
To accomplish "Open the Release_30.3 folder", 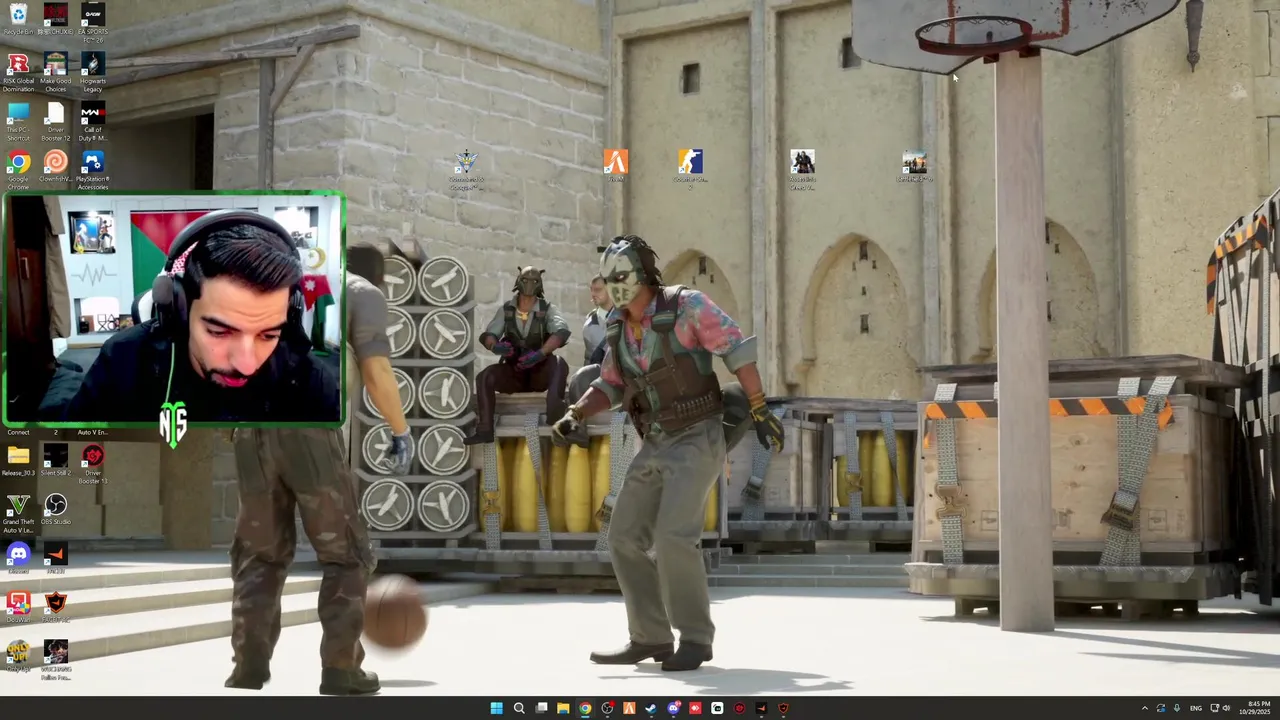I will 18,461.
